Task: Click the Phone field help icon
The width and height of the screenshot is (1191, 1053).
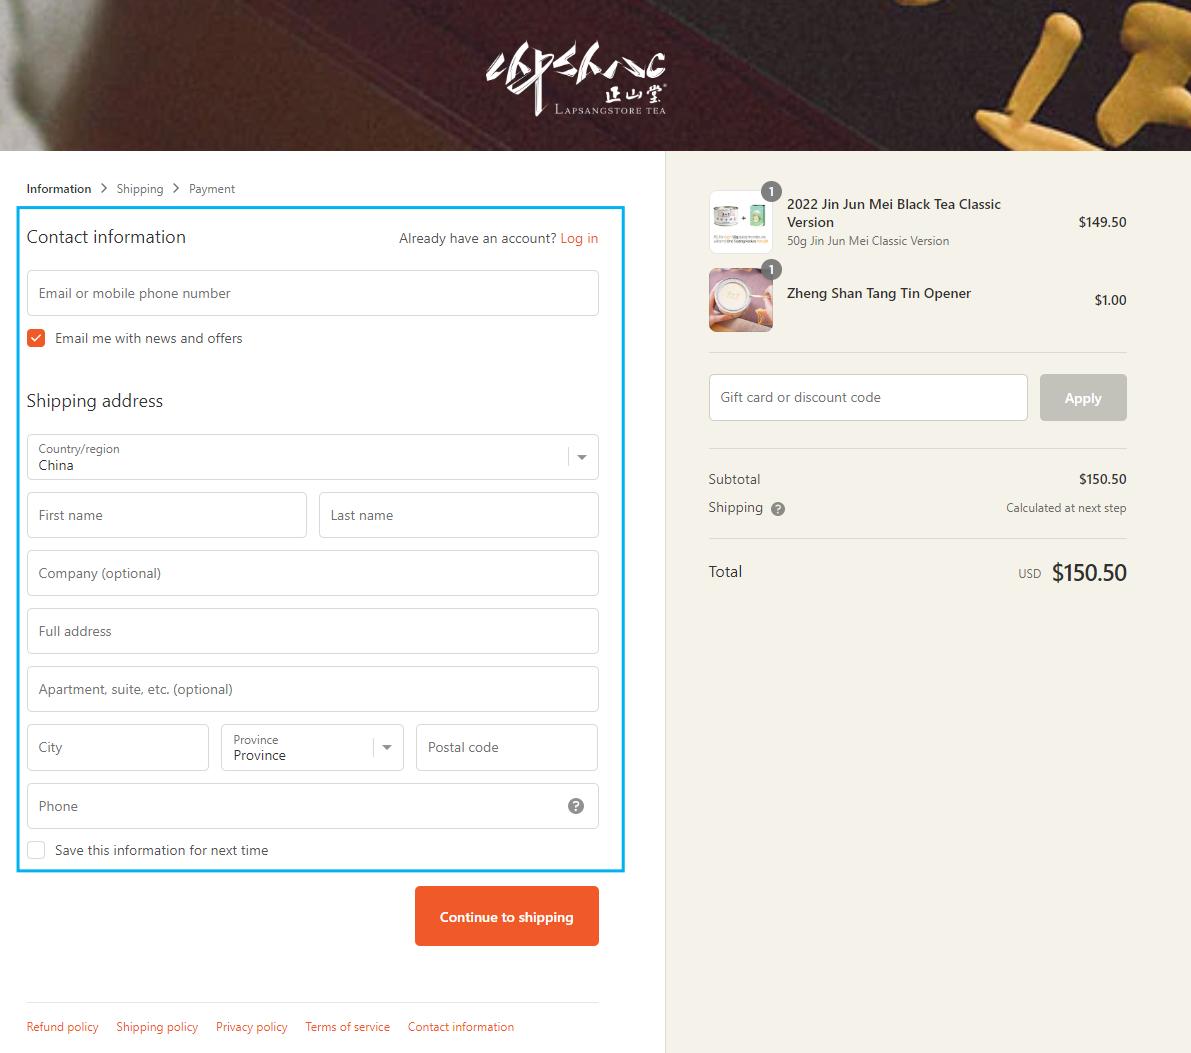Action: point(576,806)
